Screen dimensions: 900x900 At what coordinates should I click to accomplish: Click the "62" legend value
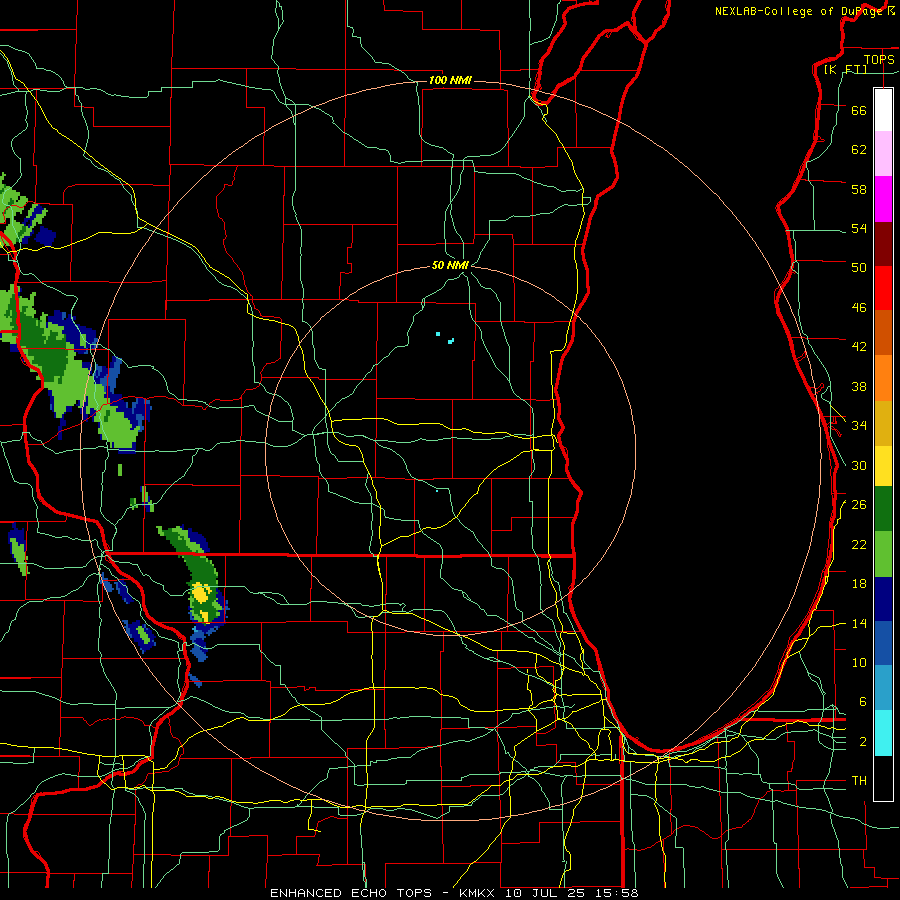click(x=859, y=150)
